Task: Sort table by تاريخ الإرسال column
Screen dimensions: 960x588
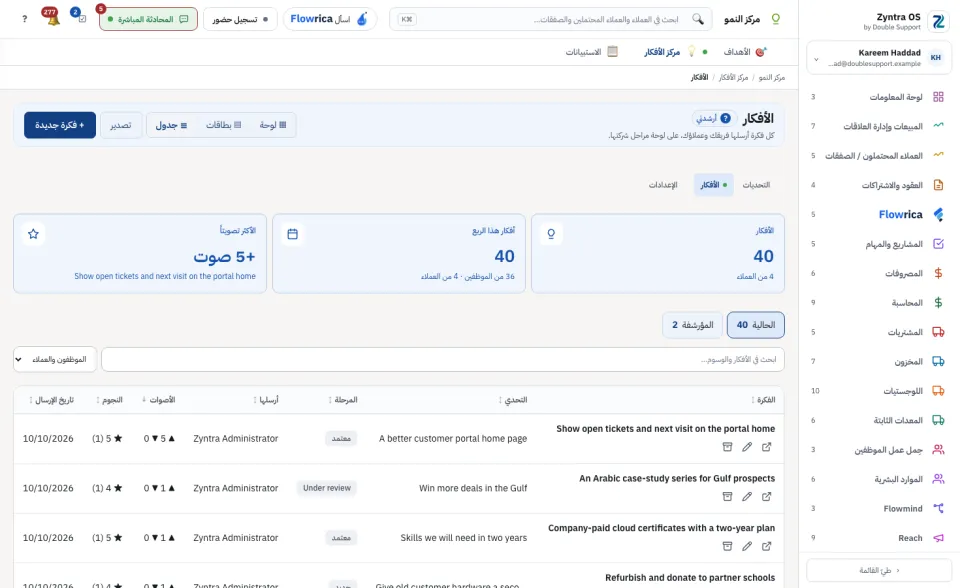Action: tap(51, 400)
